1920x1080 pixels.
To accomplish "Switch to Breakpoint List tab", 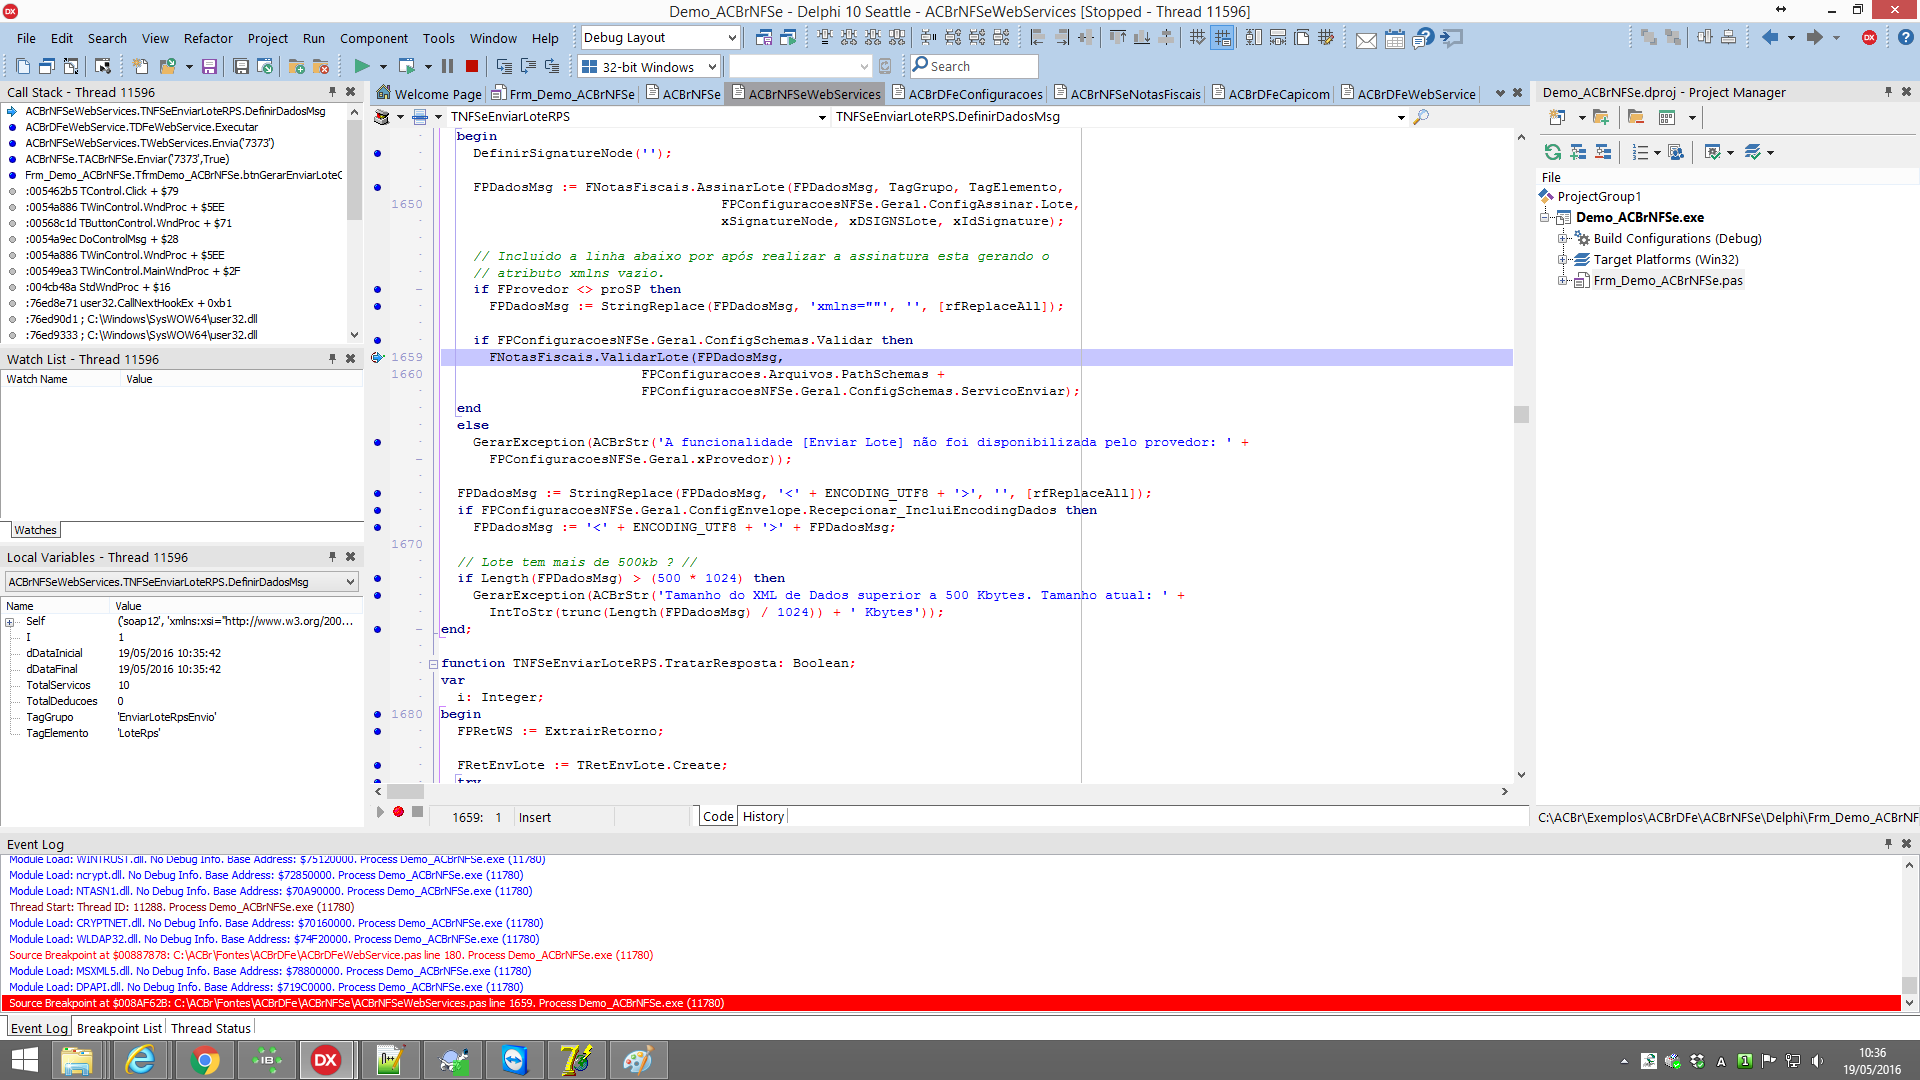I will (x=119, y=1028).
